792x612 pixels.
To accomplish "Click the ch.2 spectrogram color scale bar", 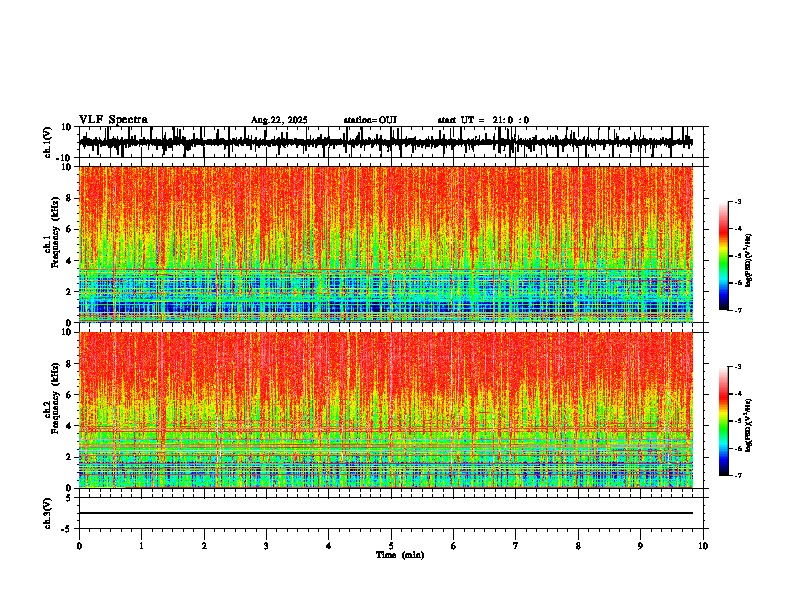I will (723, 421).
